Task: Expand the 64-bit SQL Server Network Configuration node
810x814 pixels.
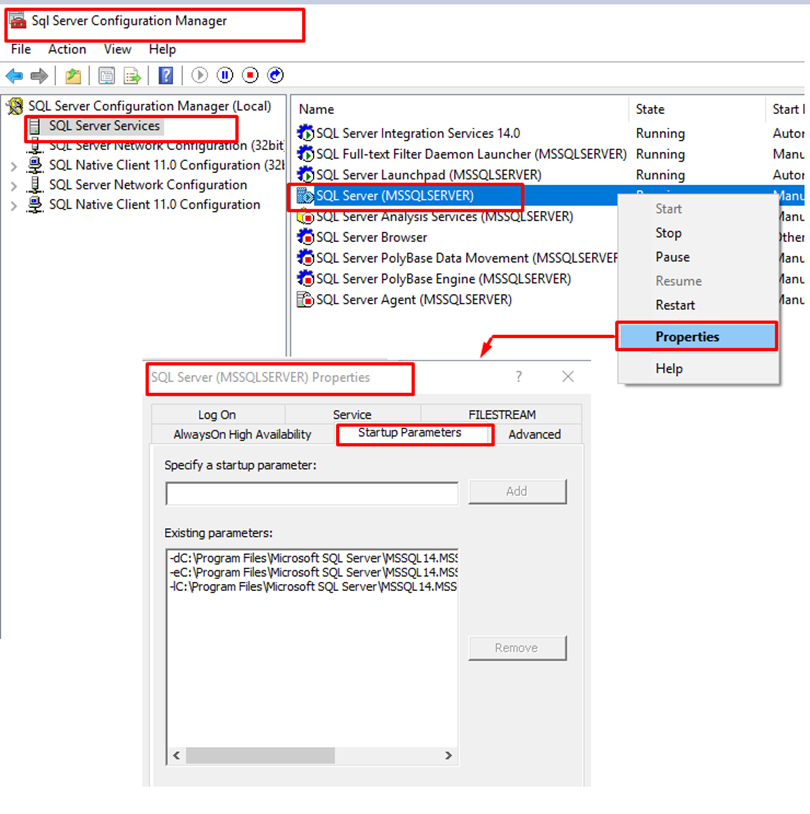Action: (14, 186)
